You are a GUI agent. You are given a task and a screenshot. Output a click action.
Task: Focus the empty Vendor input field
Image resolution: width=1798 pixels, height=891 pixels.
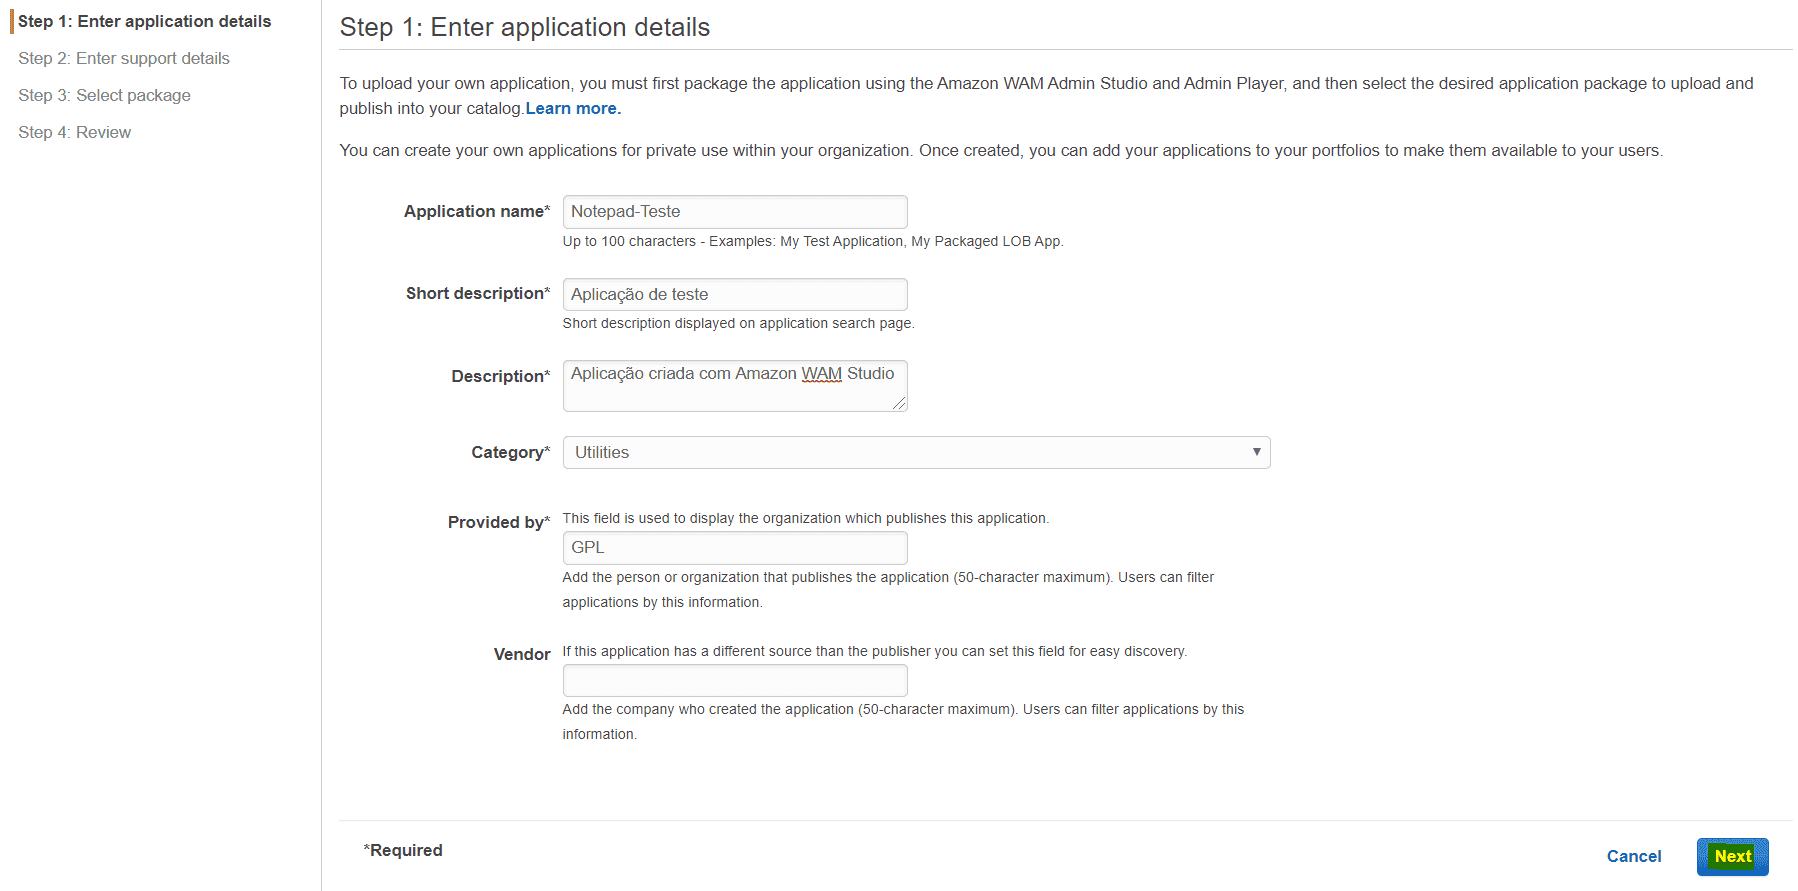tap(734, 681)
